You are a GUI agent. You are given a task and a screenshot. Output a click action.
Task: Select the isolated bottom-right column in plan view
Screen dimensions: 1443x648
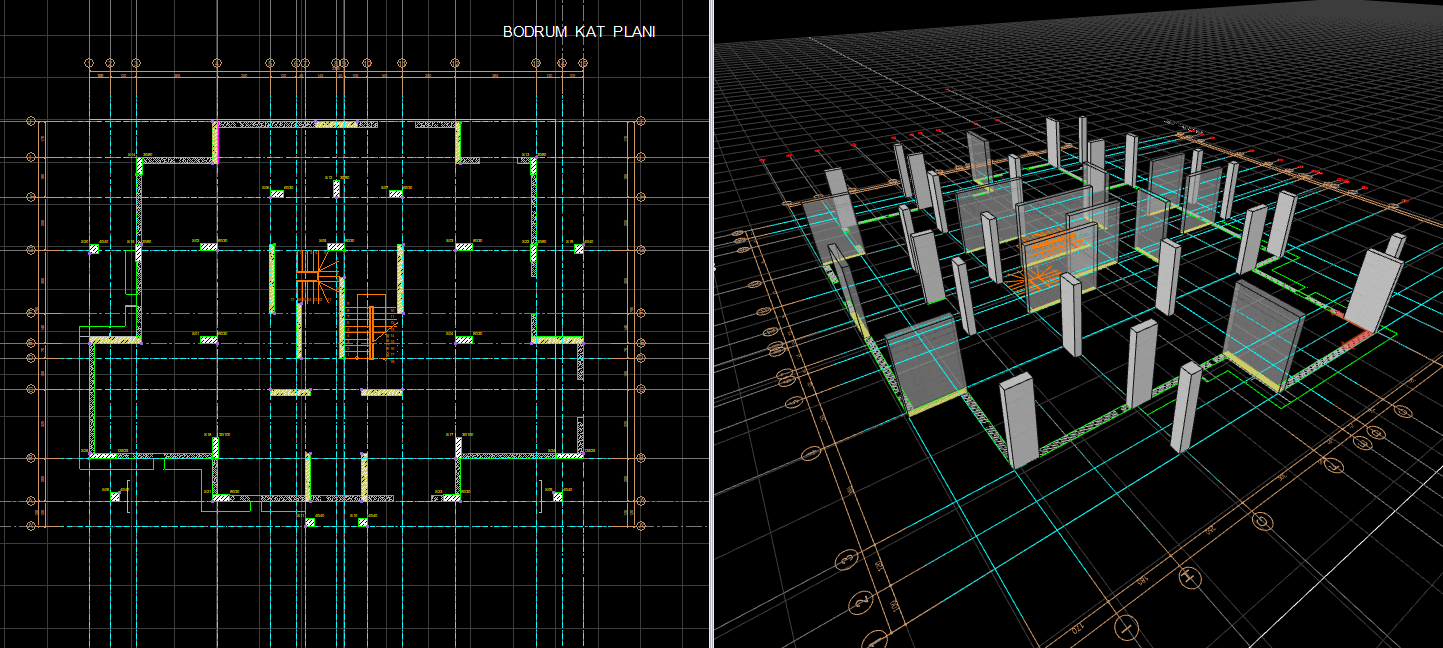pyautogui.click(x=557, y=496)
